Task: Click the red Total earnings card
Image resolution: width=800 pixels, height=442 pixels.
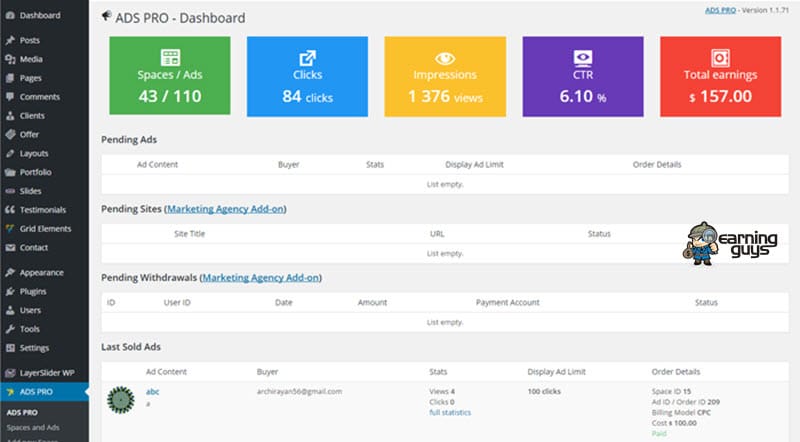Action: click(x=720, y=76)
